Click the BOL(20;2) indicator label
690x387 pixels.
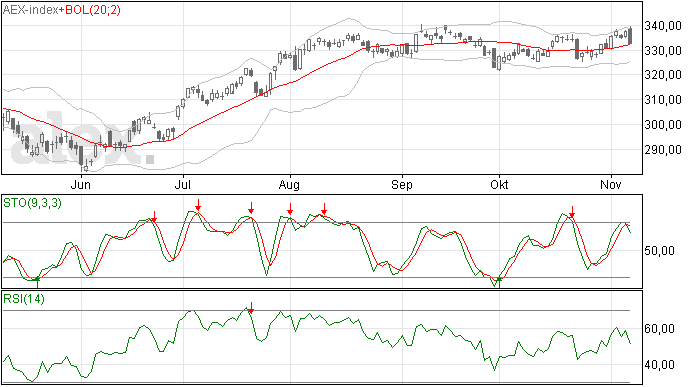[93, 10]
